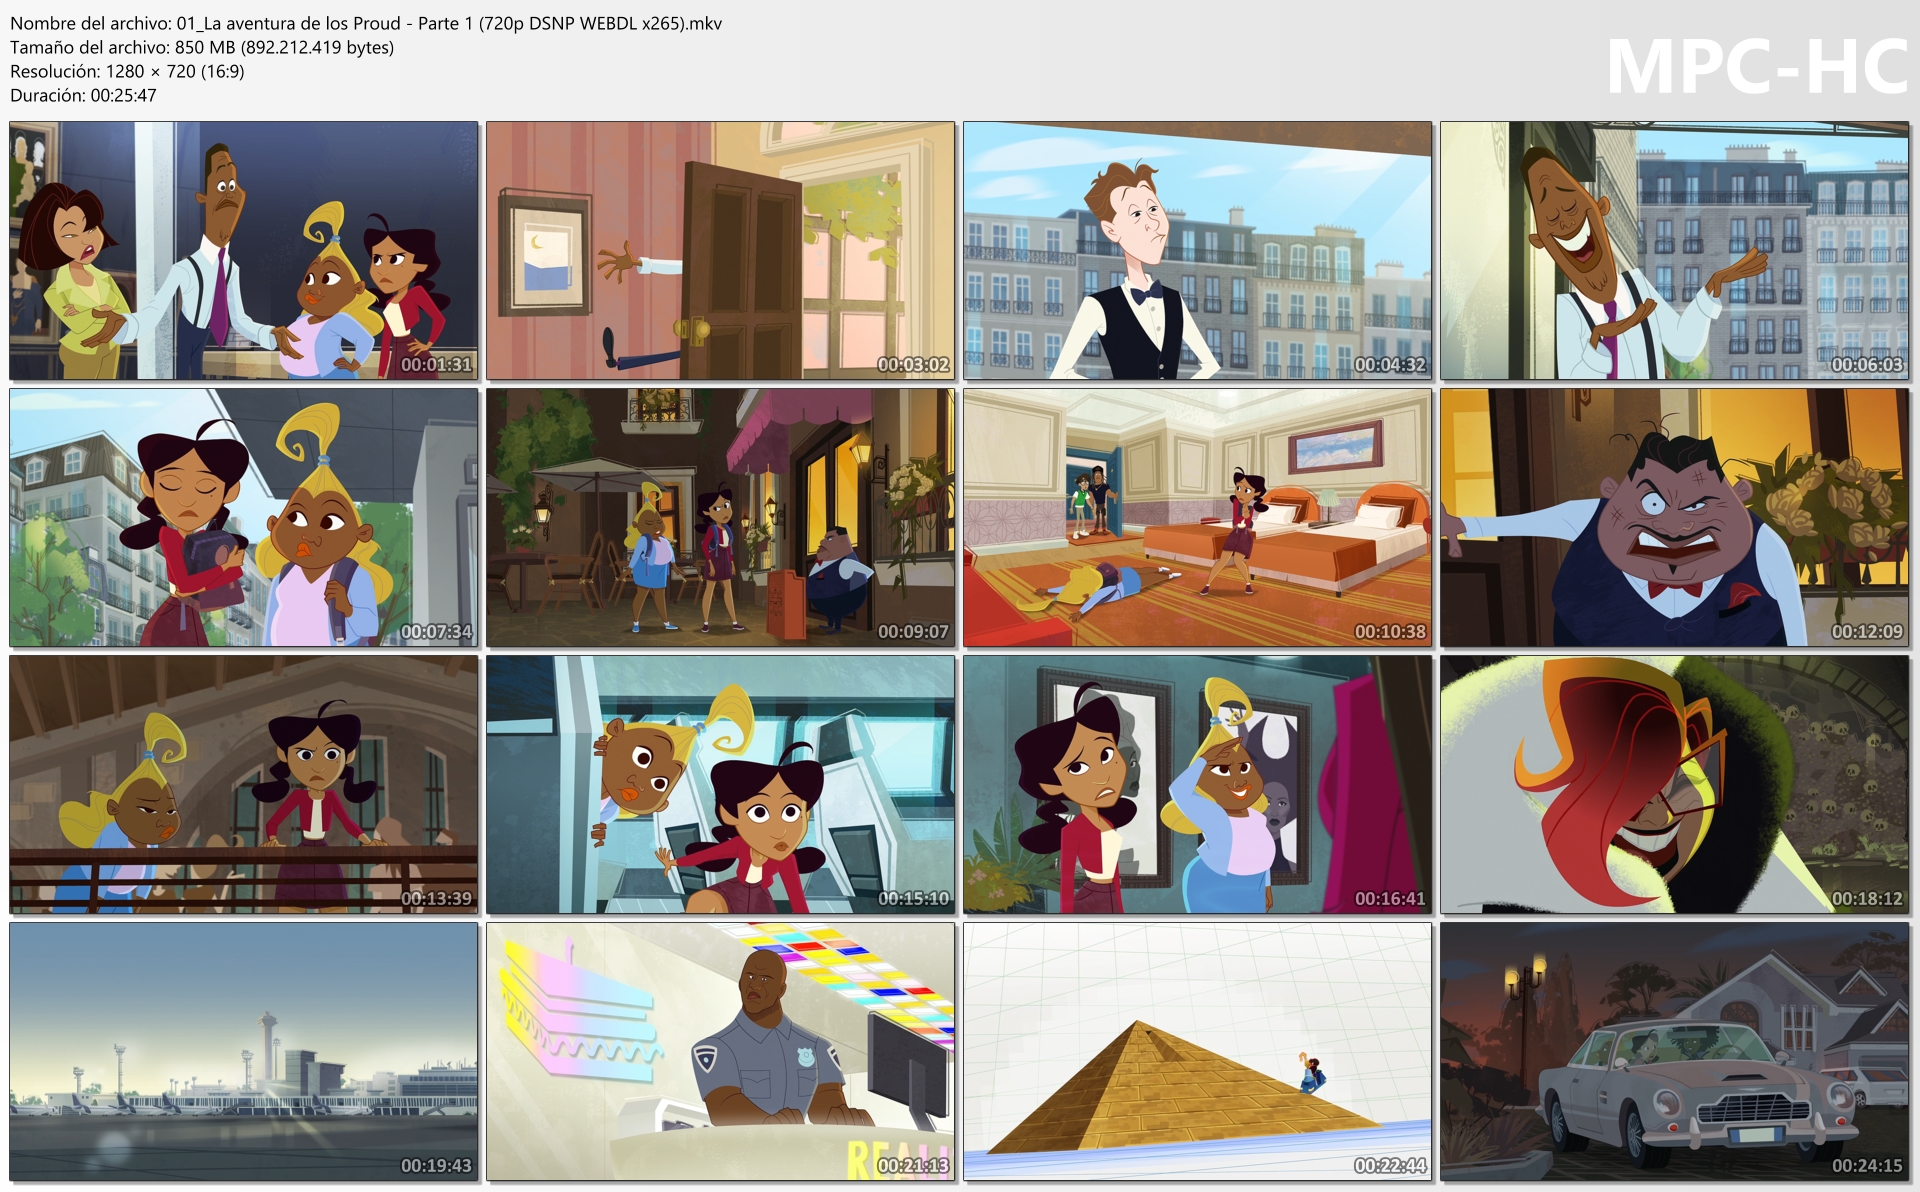This screenshot has width=1920, height=1192.
Task: Click the MPC-HC logo text
Action: pyautogui.click(x=1757, y=68)
